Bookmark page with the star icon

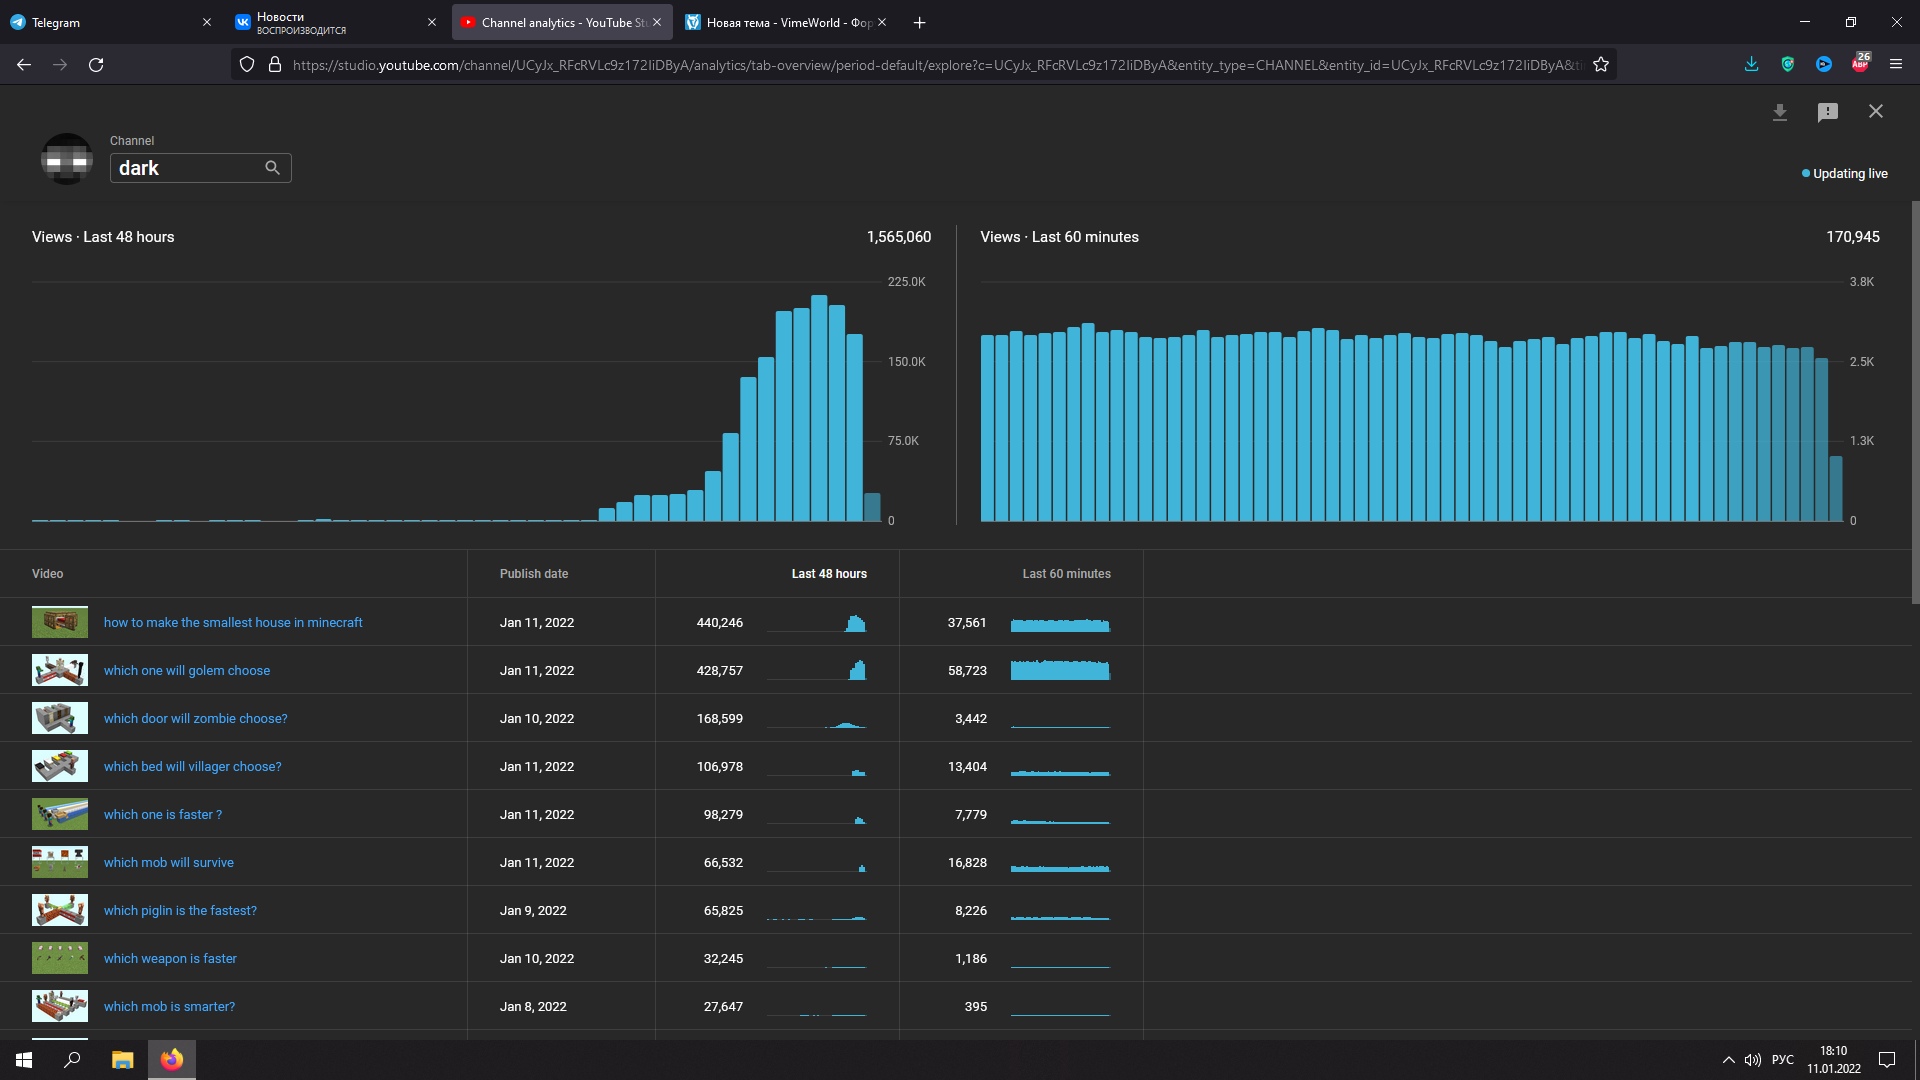1600,65
